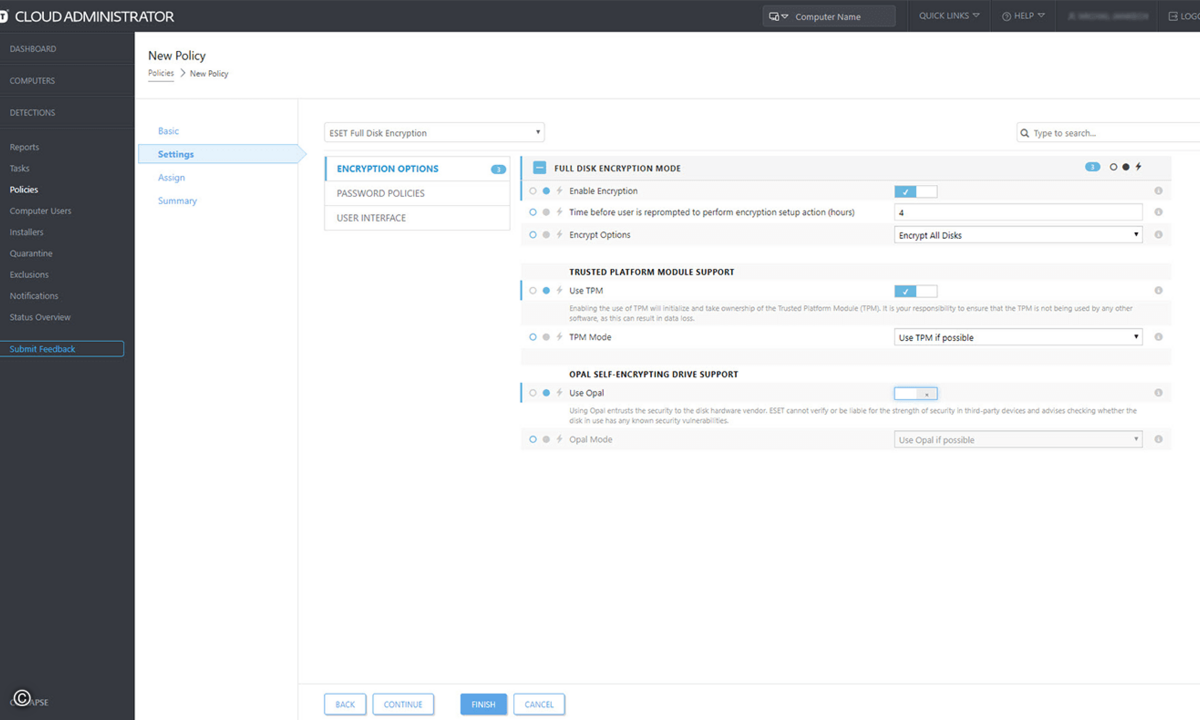Open the Encryption Options category

click(417, 169)
